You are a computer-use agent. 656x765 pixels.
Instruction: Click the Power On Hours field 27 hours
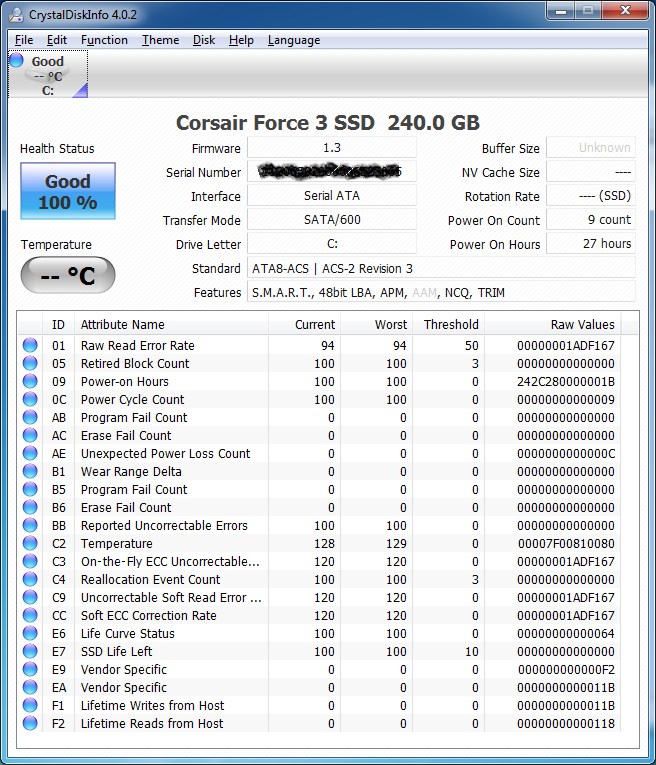pos(591,243)
